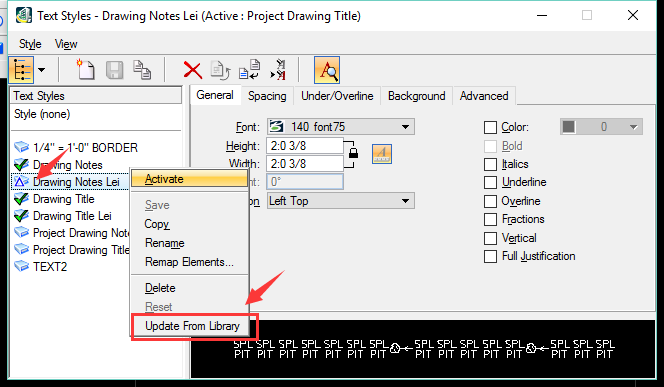Enable the Italics checkbox
This screenshot has height=387, width=664.
pyautogui.click(x=490, y=164)
